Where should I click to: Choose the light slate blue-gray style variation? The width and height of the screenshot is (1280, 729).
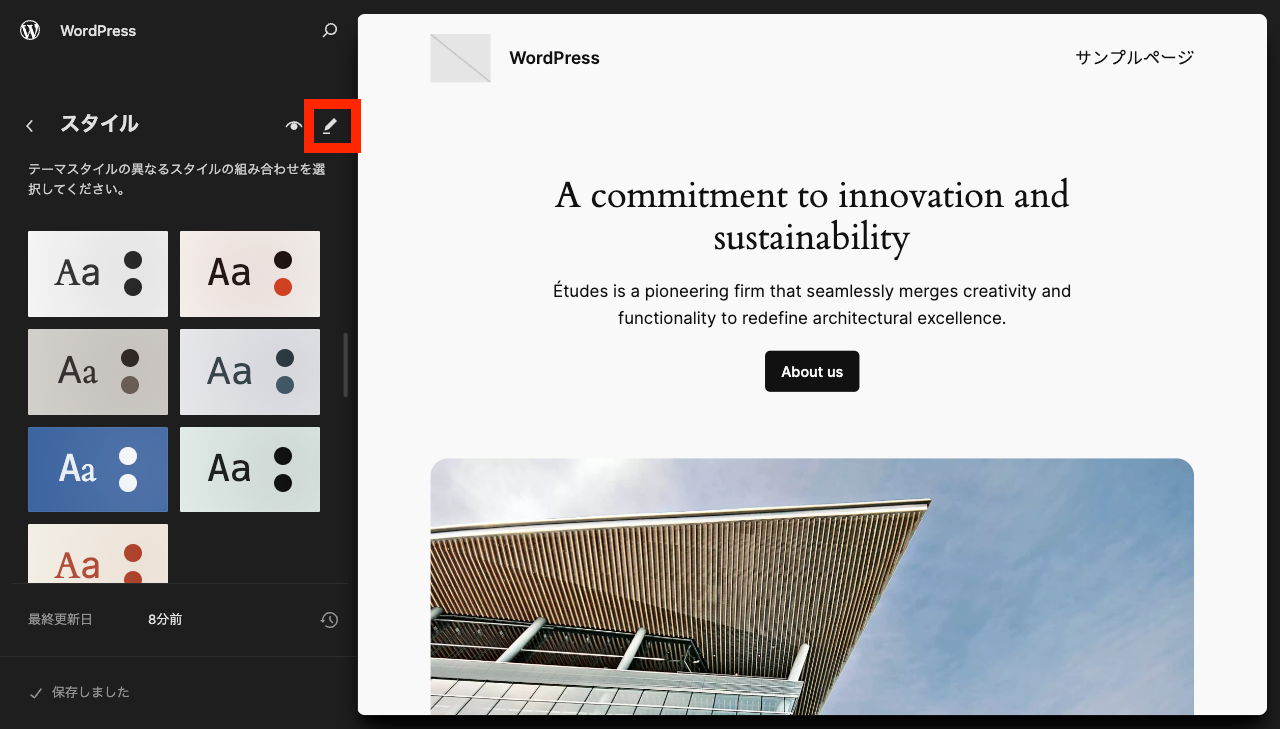(250, 372)
